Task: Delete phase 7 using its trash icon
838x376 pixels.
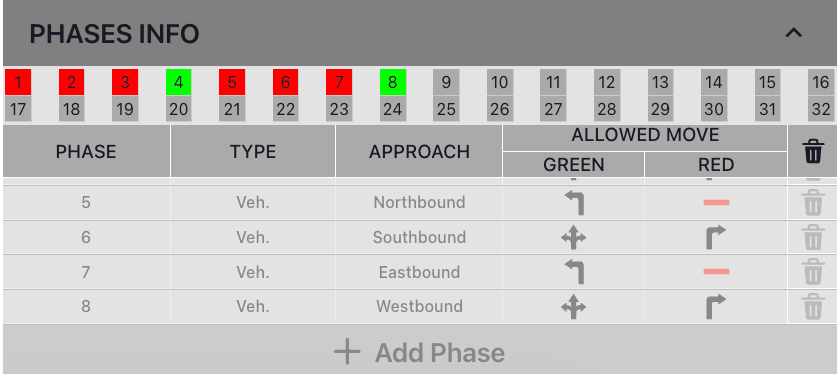Action: (812, 272)
